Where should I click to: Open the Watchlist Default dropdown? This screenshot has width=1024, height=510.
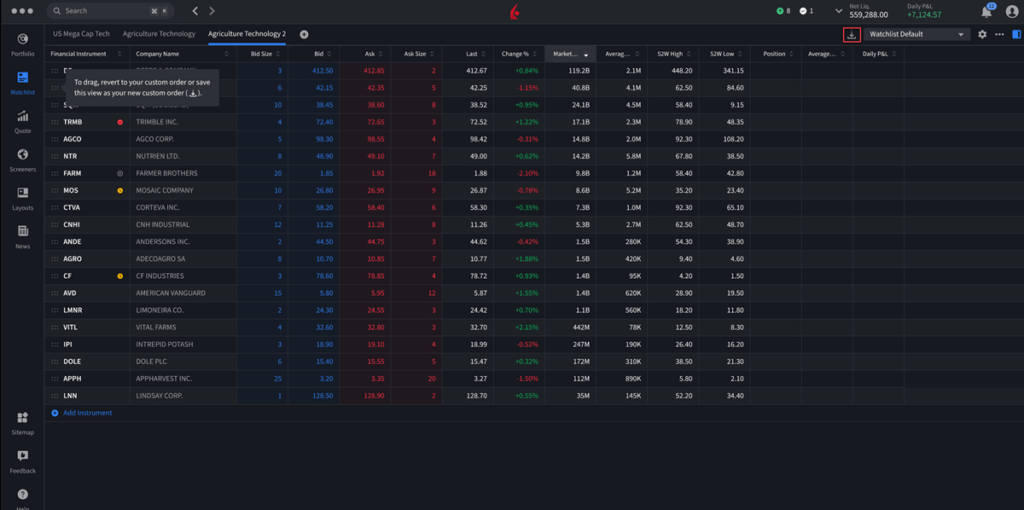click(916, 34)
